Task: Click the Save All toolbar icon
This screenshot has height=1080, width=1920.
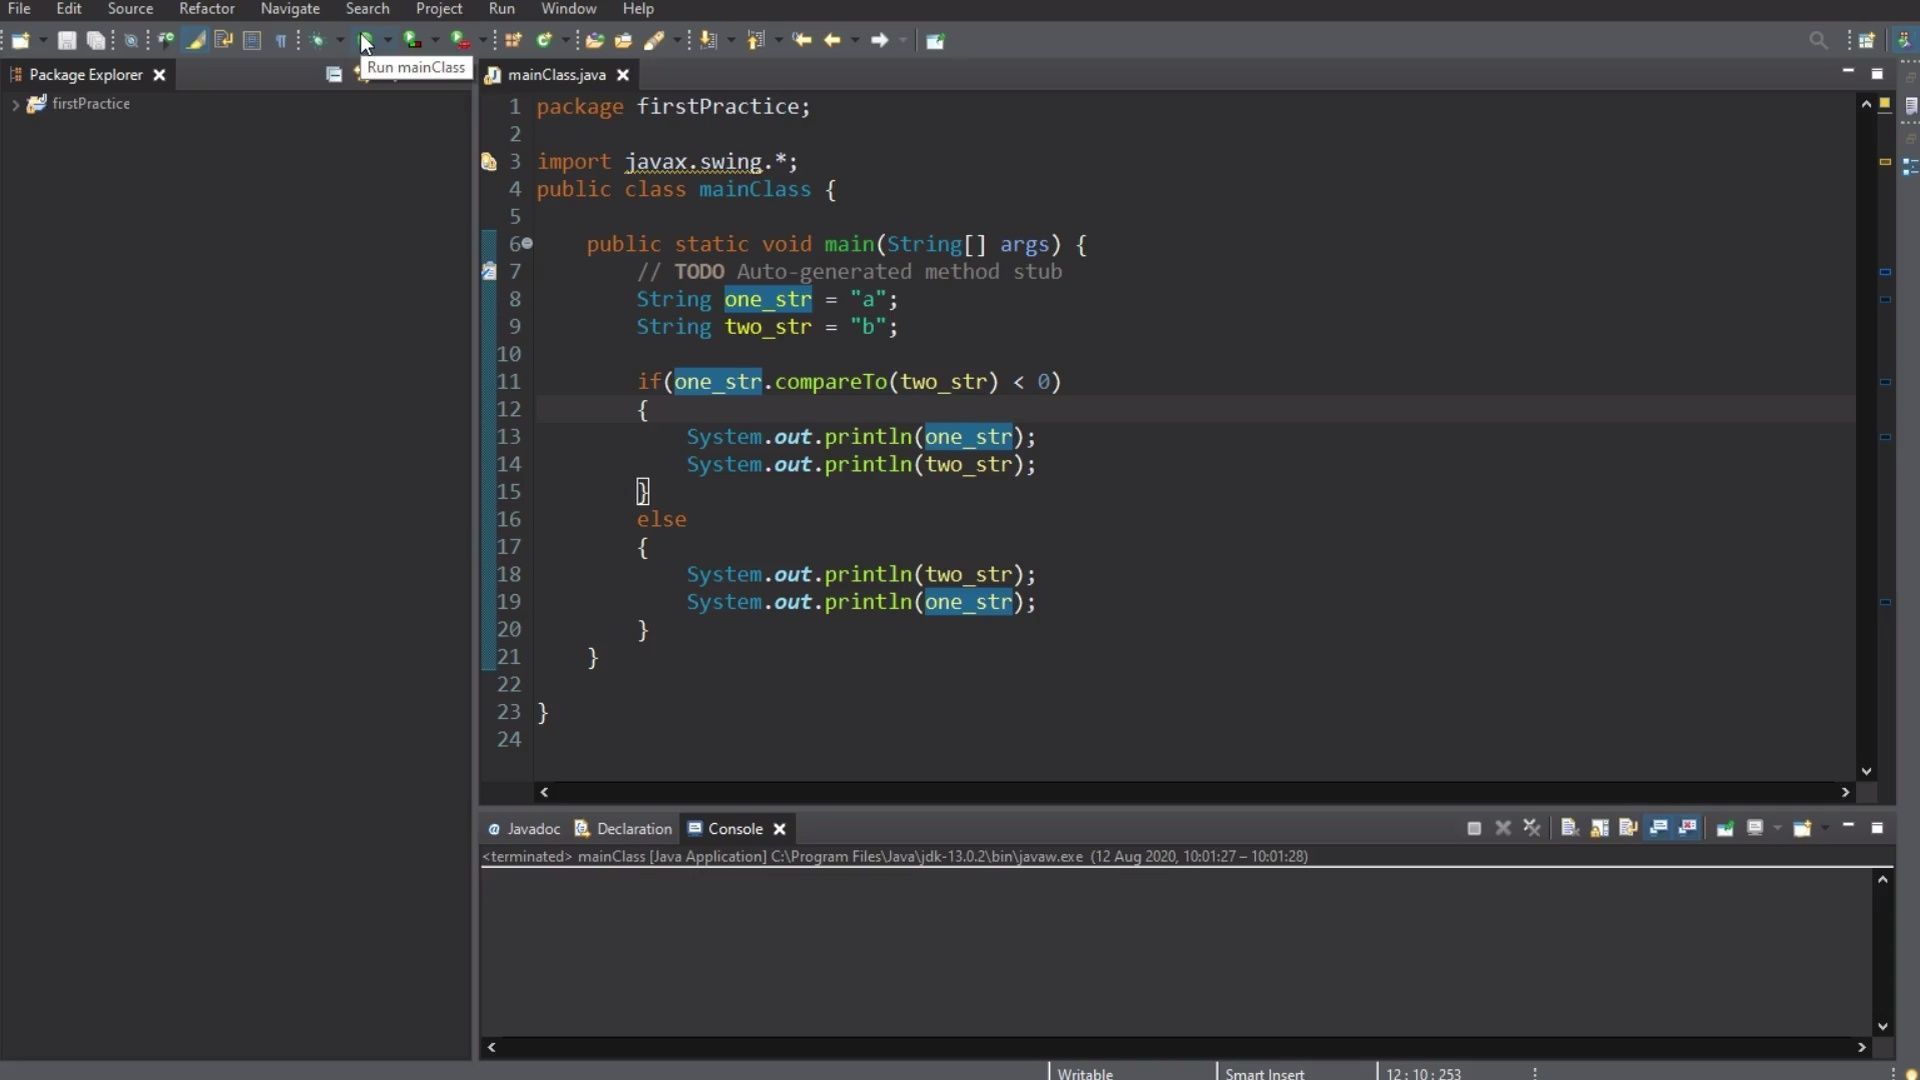Action: pyautogui.click(x=96, y=40)
